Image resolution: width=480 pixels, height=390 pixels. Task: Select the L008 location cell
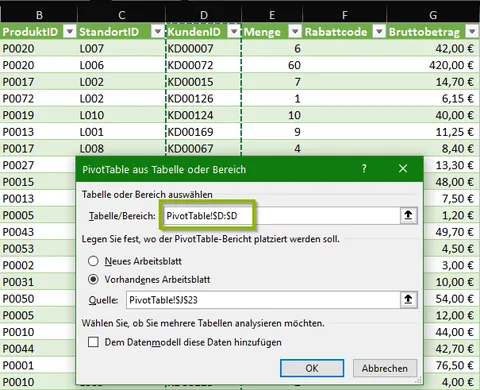point(121,148)
